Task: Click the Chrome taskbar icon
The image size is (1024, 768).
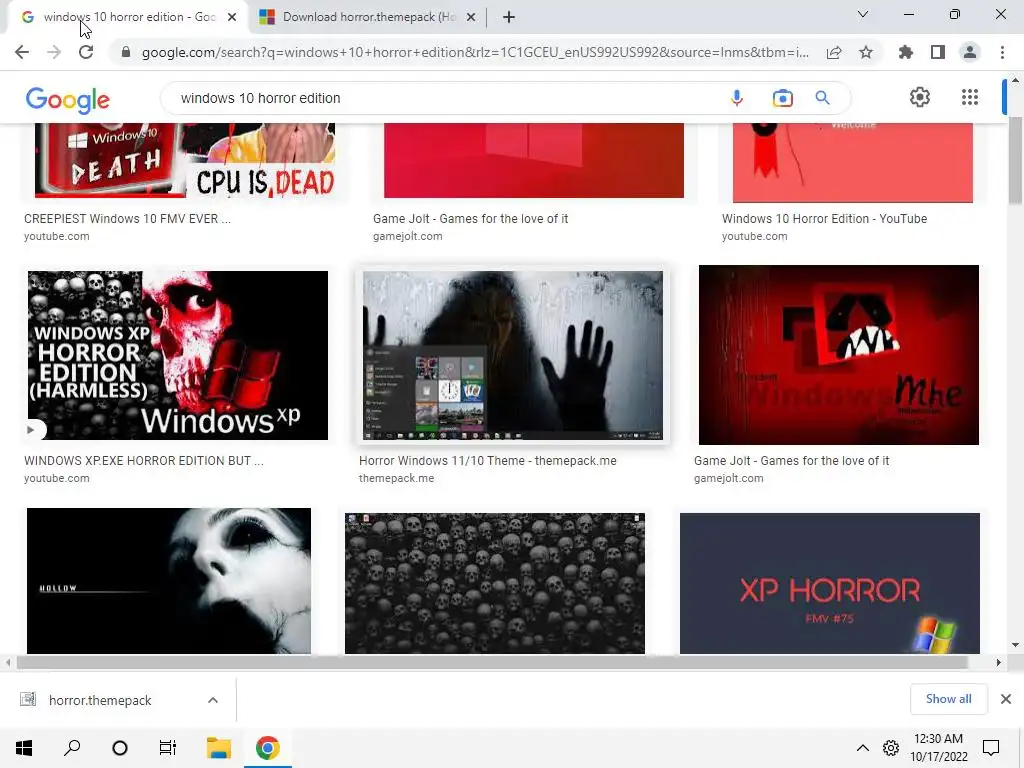Action: (267, 748)
